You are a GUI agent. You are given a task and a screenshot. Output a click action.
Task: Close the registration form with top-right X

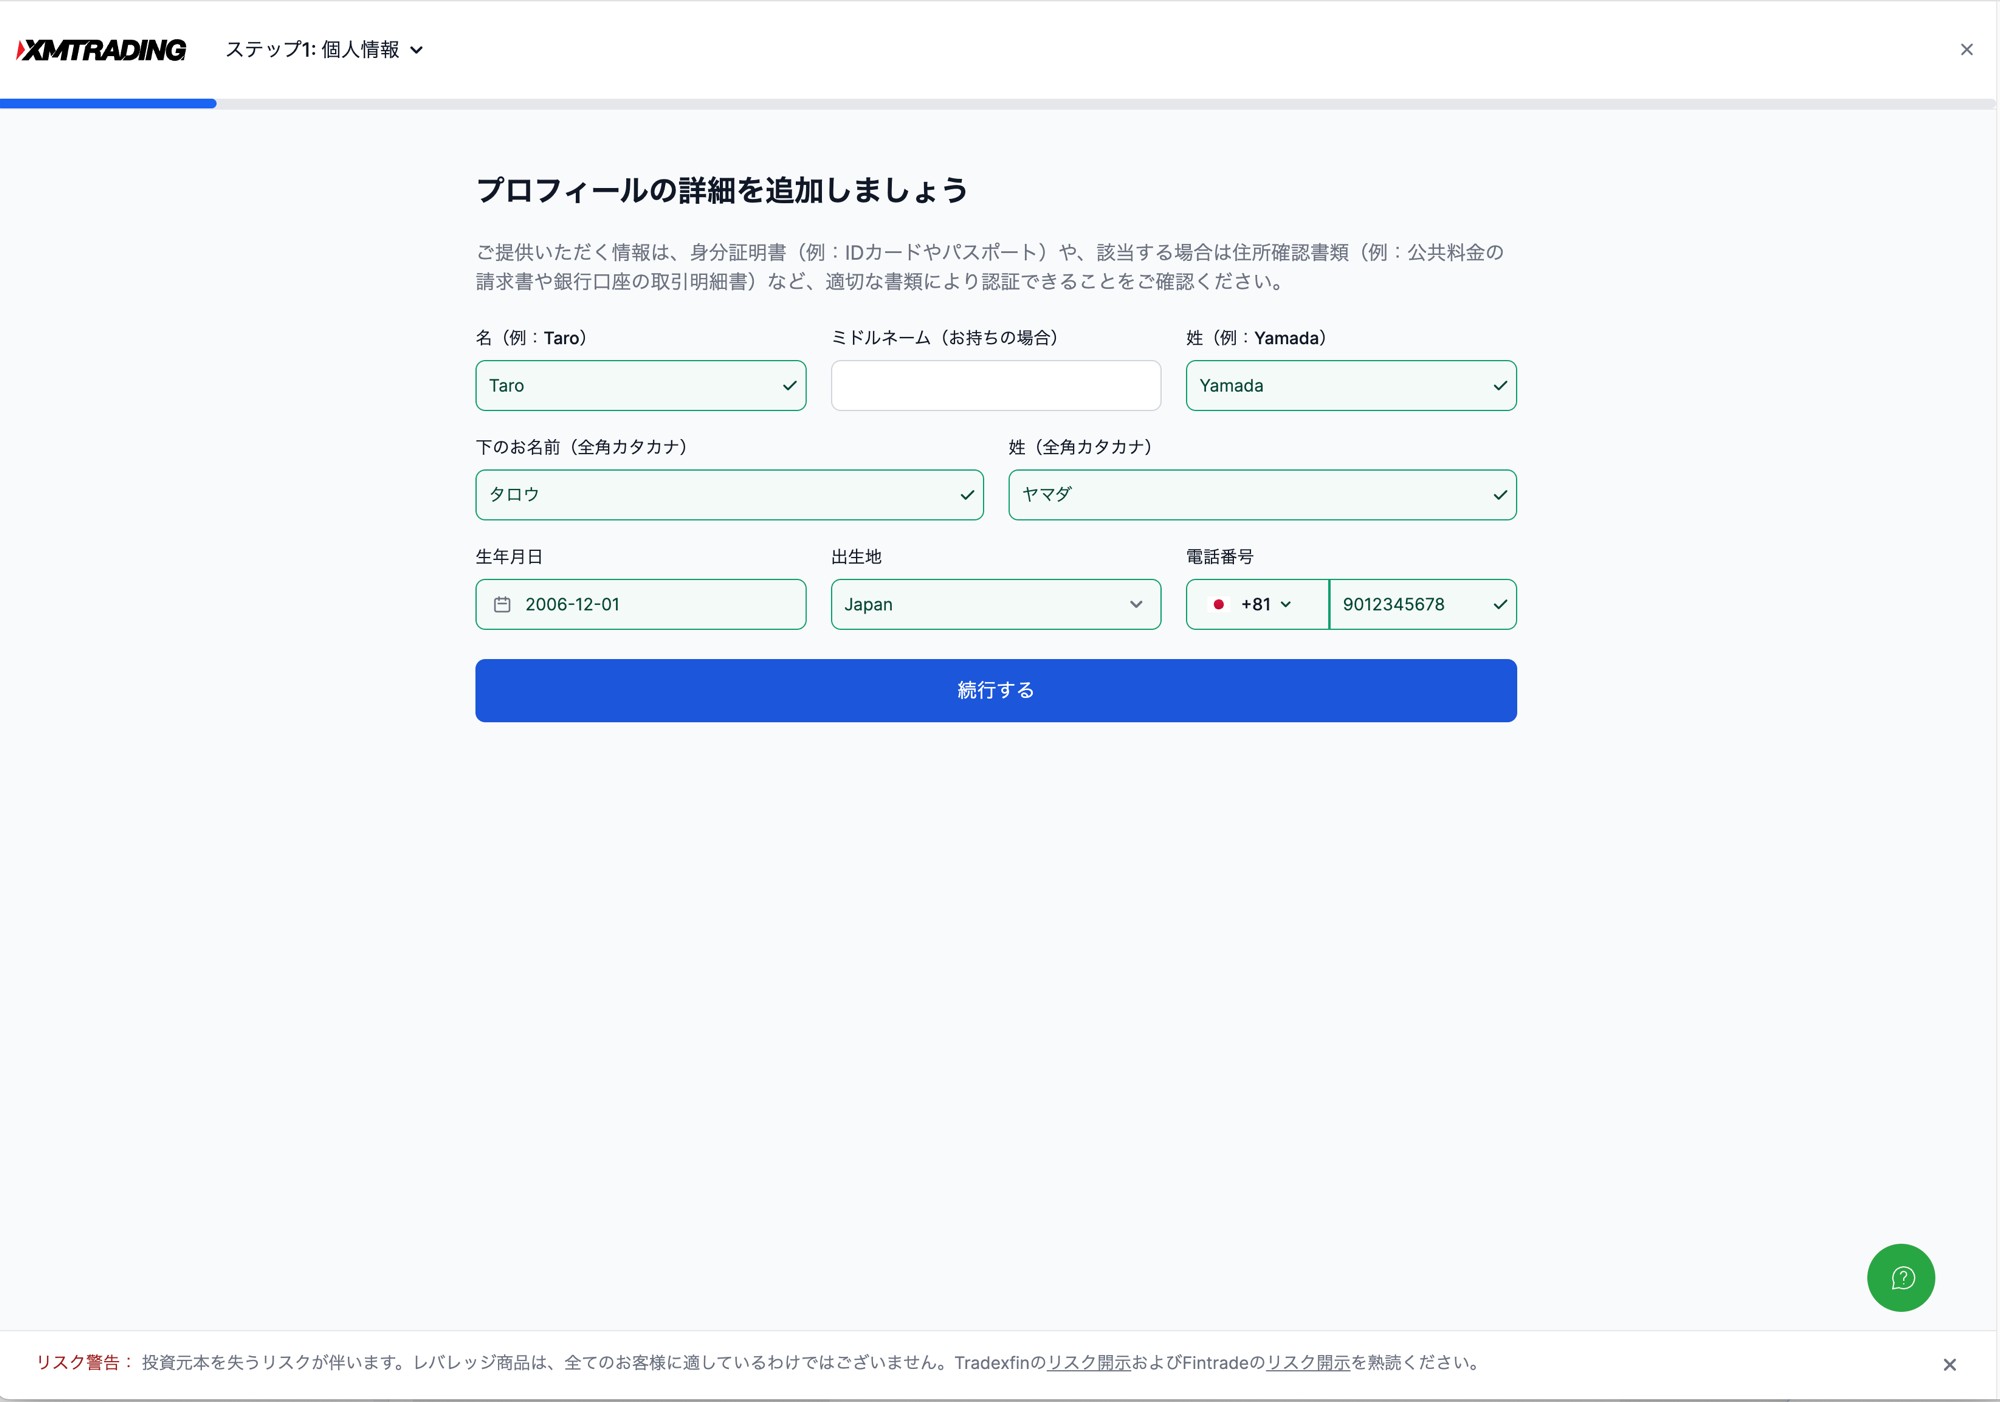click(x=1966, y=50)
